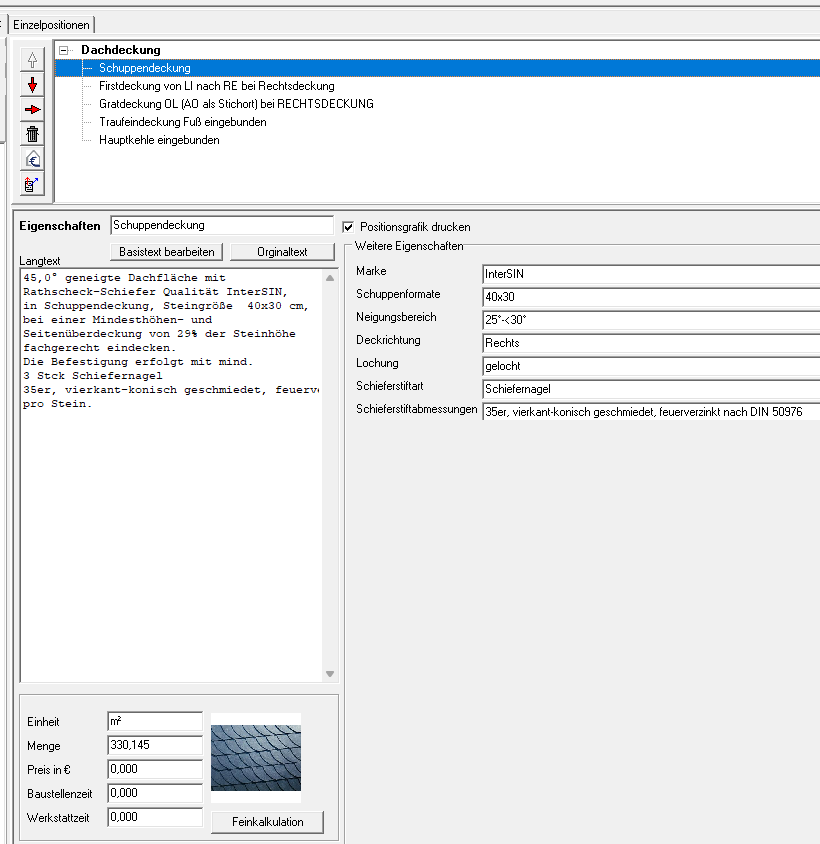Click the slate roof preview thumbnail
The image size is (820, 844).
click(x=255, y=757)
